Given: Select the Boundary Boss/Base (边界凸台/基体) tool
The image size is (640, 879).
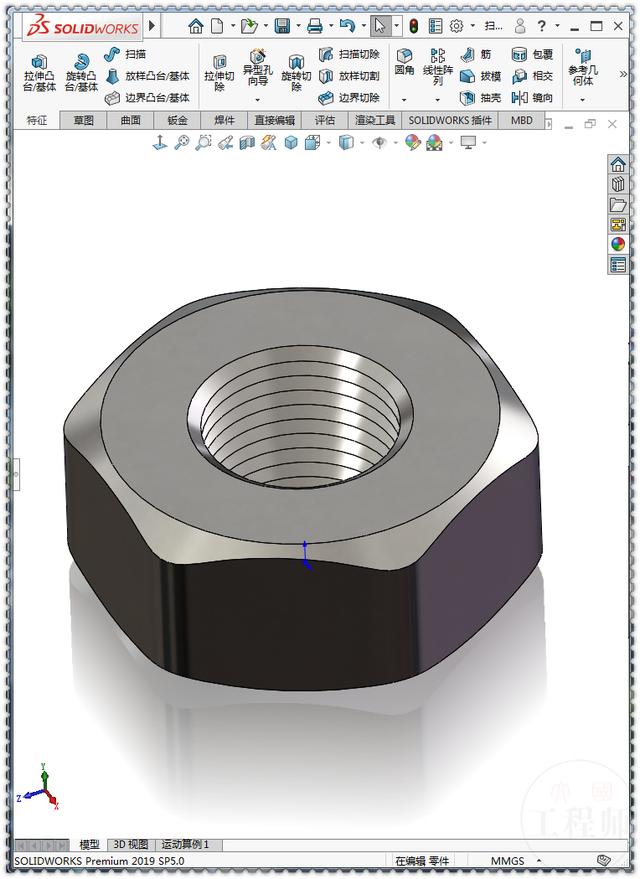Looking at the screenshot, I should [148, 98].
